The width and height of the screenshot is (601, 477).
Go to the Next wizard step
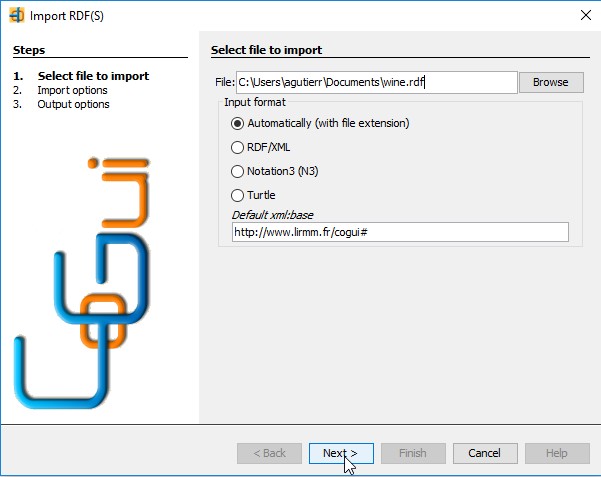pyautogui.click(x=341, y=453)
